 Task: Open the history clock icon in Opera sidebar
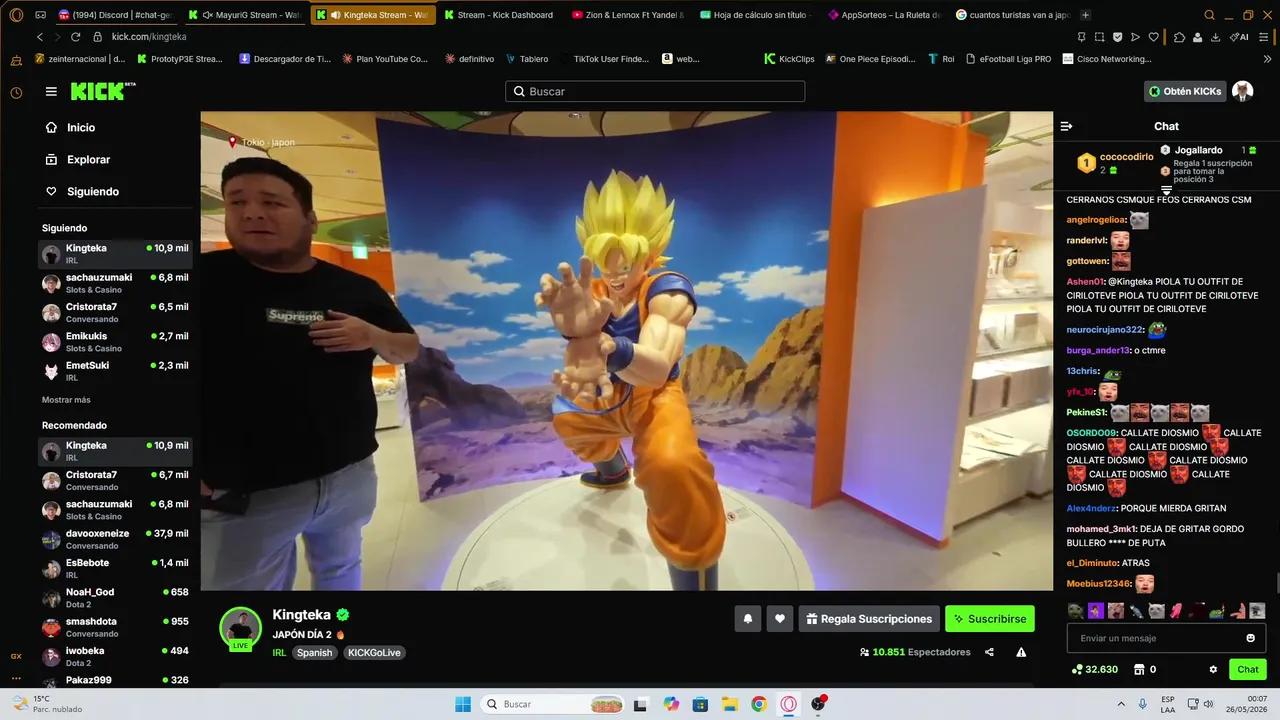[x=16, y=92]
